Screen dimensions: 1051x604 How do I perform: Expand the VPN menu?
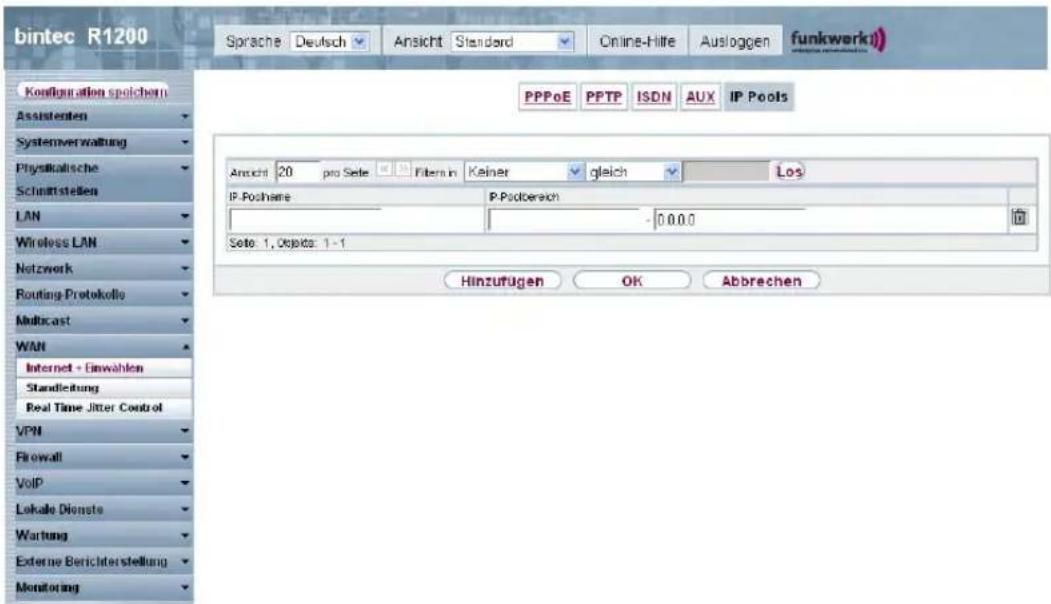pos(103,431)
